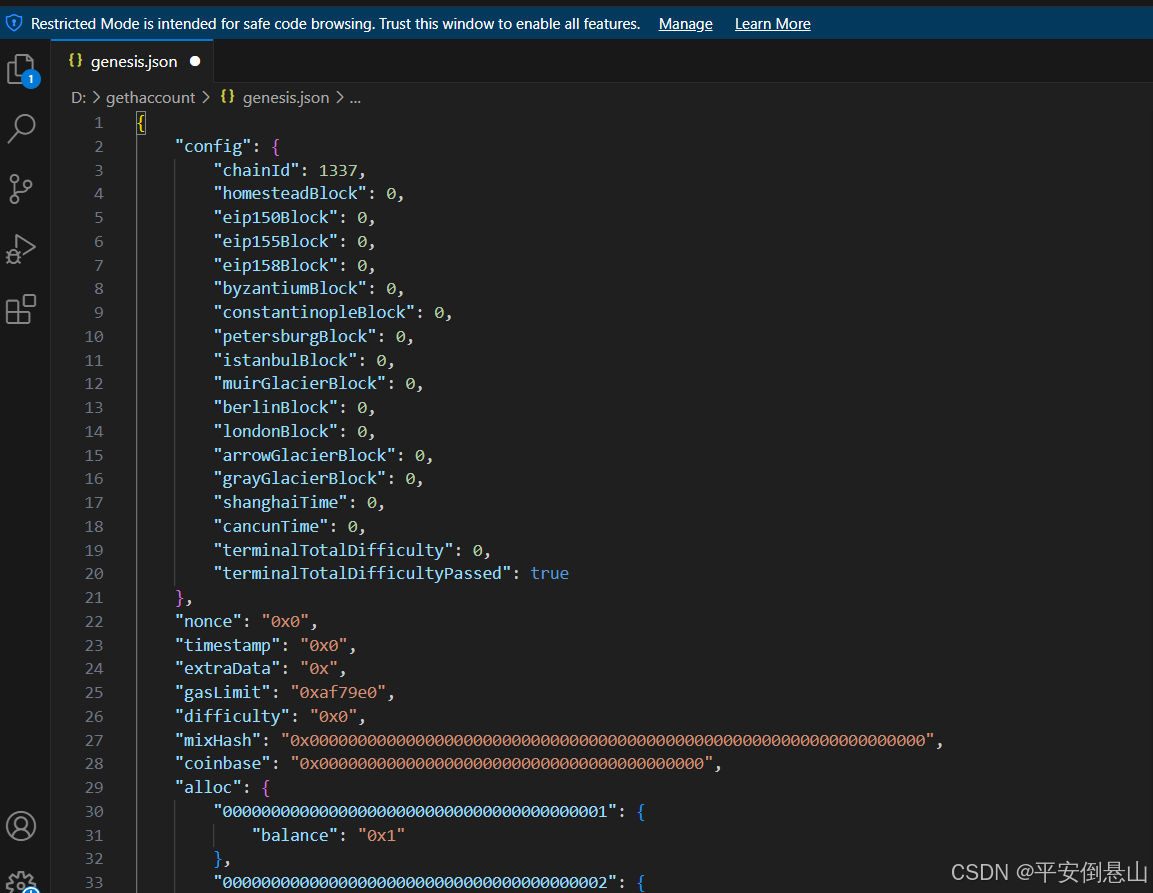Click line number 21 in the gutter
This screenshot has height=893, width=1153.
click(94, 597)
